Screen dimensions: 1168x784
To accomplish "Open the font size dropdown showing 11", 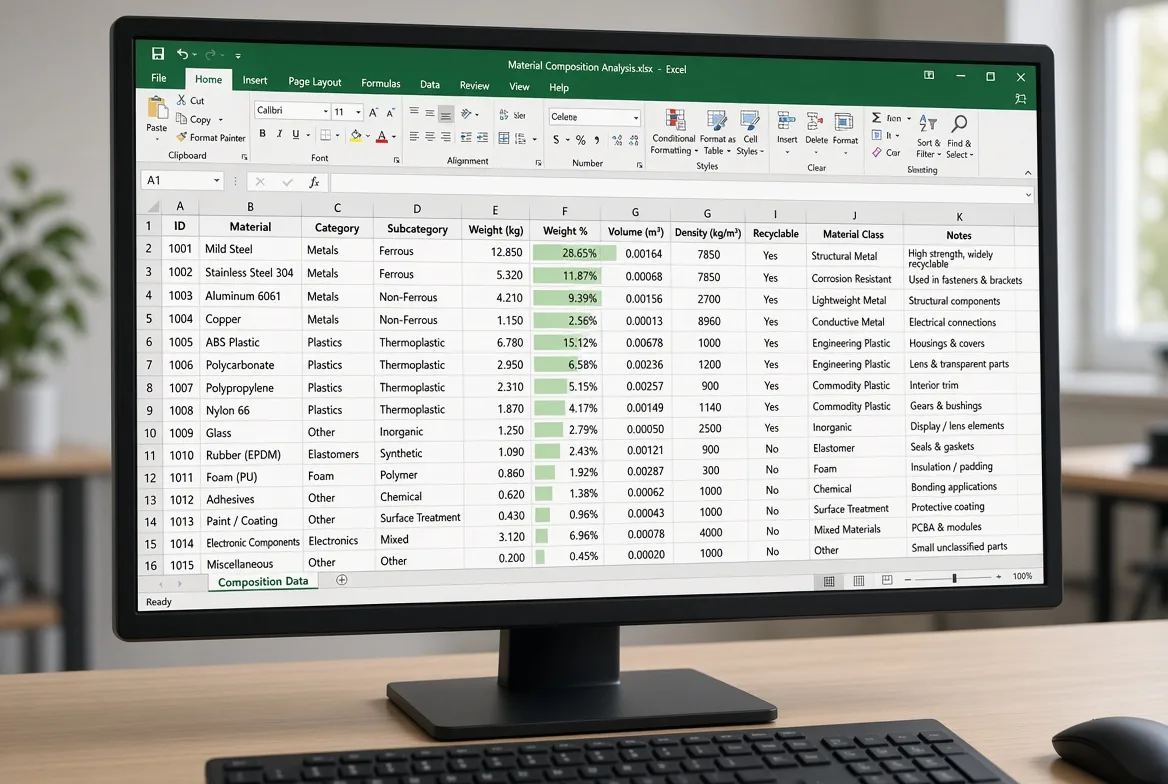I will pos(358,113).
